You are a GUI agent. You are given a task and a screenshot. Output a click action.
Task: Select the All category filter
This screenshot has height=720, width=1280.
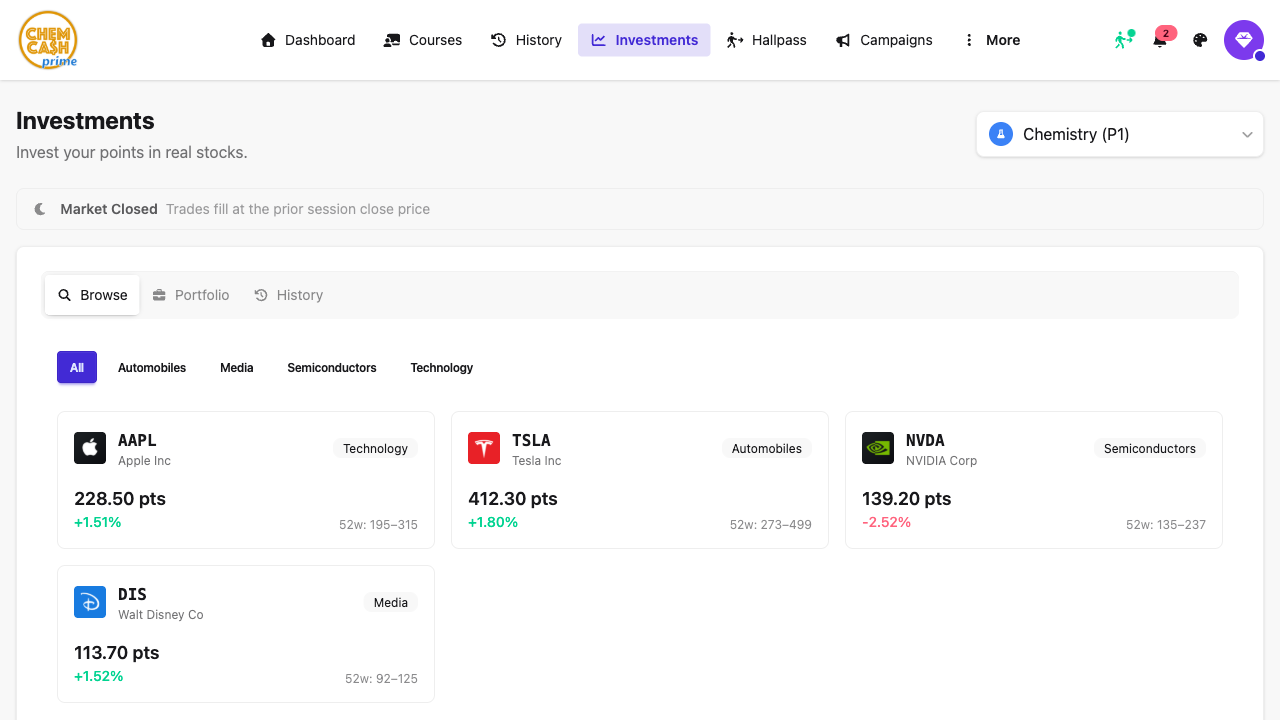(x=77, y=367)
